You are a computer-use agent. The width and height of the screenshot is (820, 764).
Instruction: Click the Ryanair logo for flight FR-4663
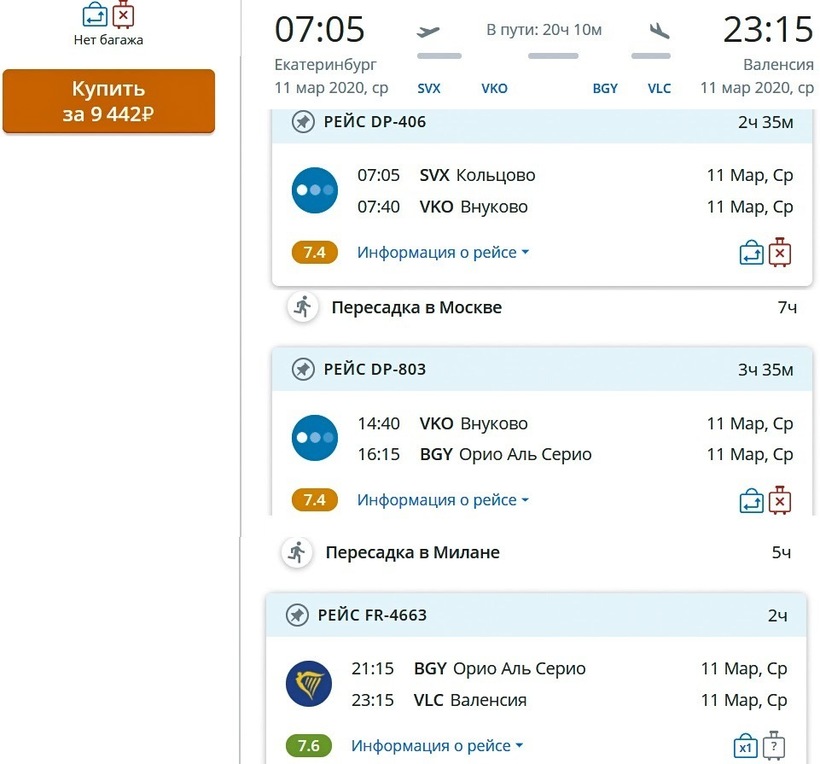point(309,685)
